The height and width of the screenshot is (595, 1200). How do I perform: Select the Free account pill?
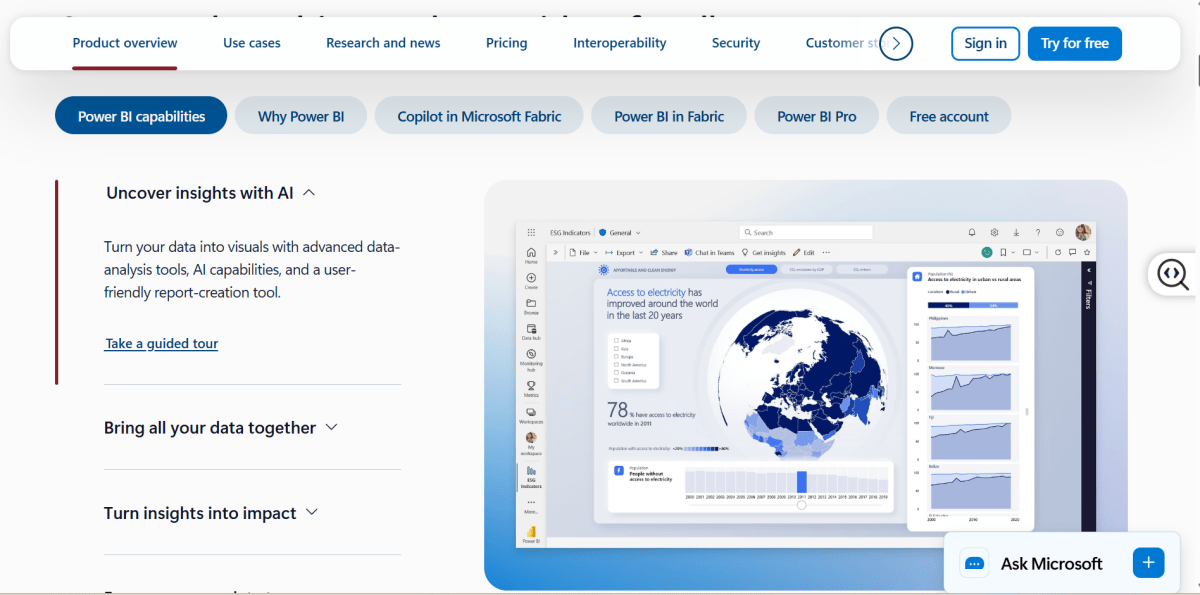pyautogui.click(x=949, y=116)
